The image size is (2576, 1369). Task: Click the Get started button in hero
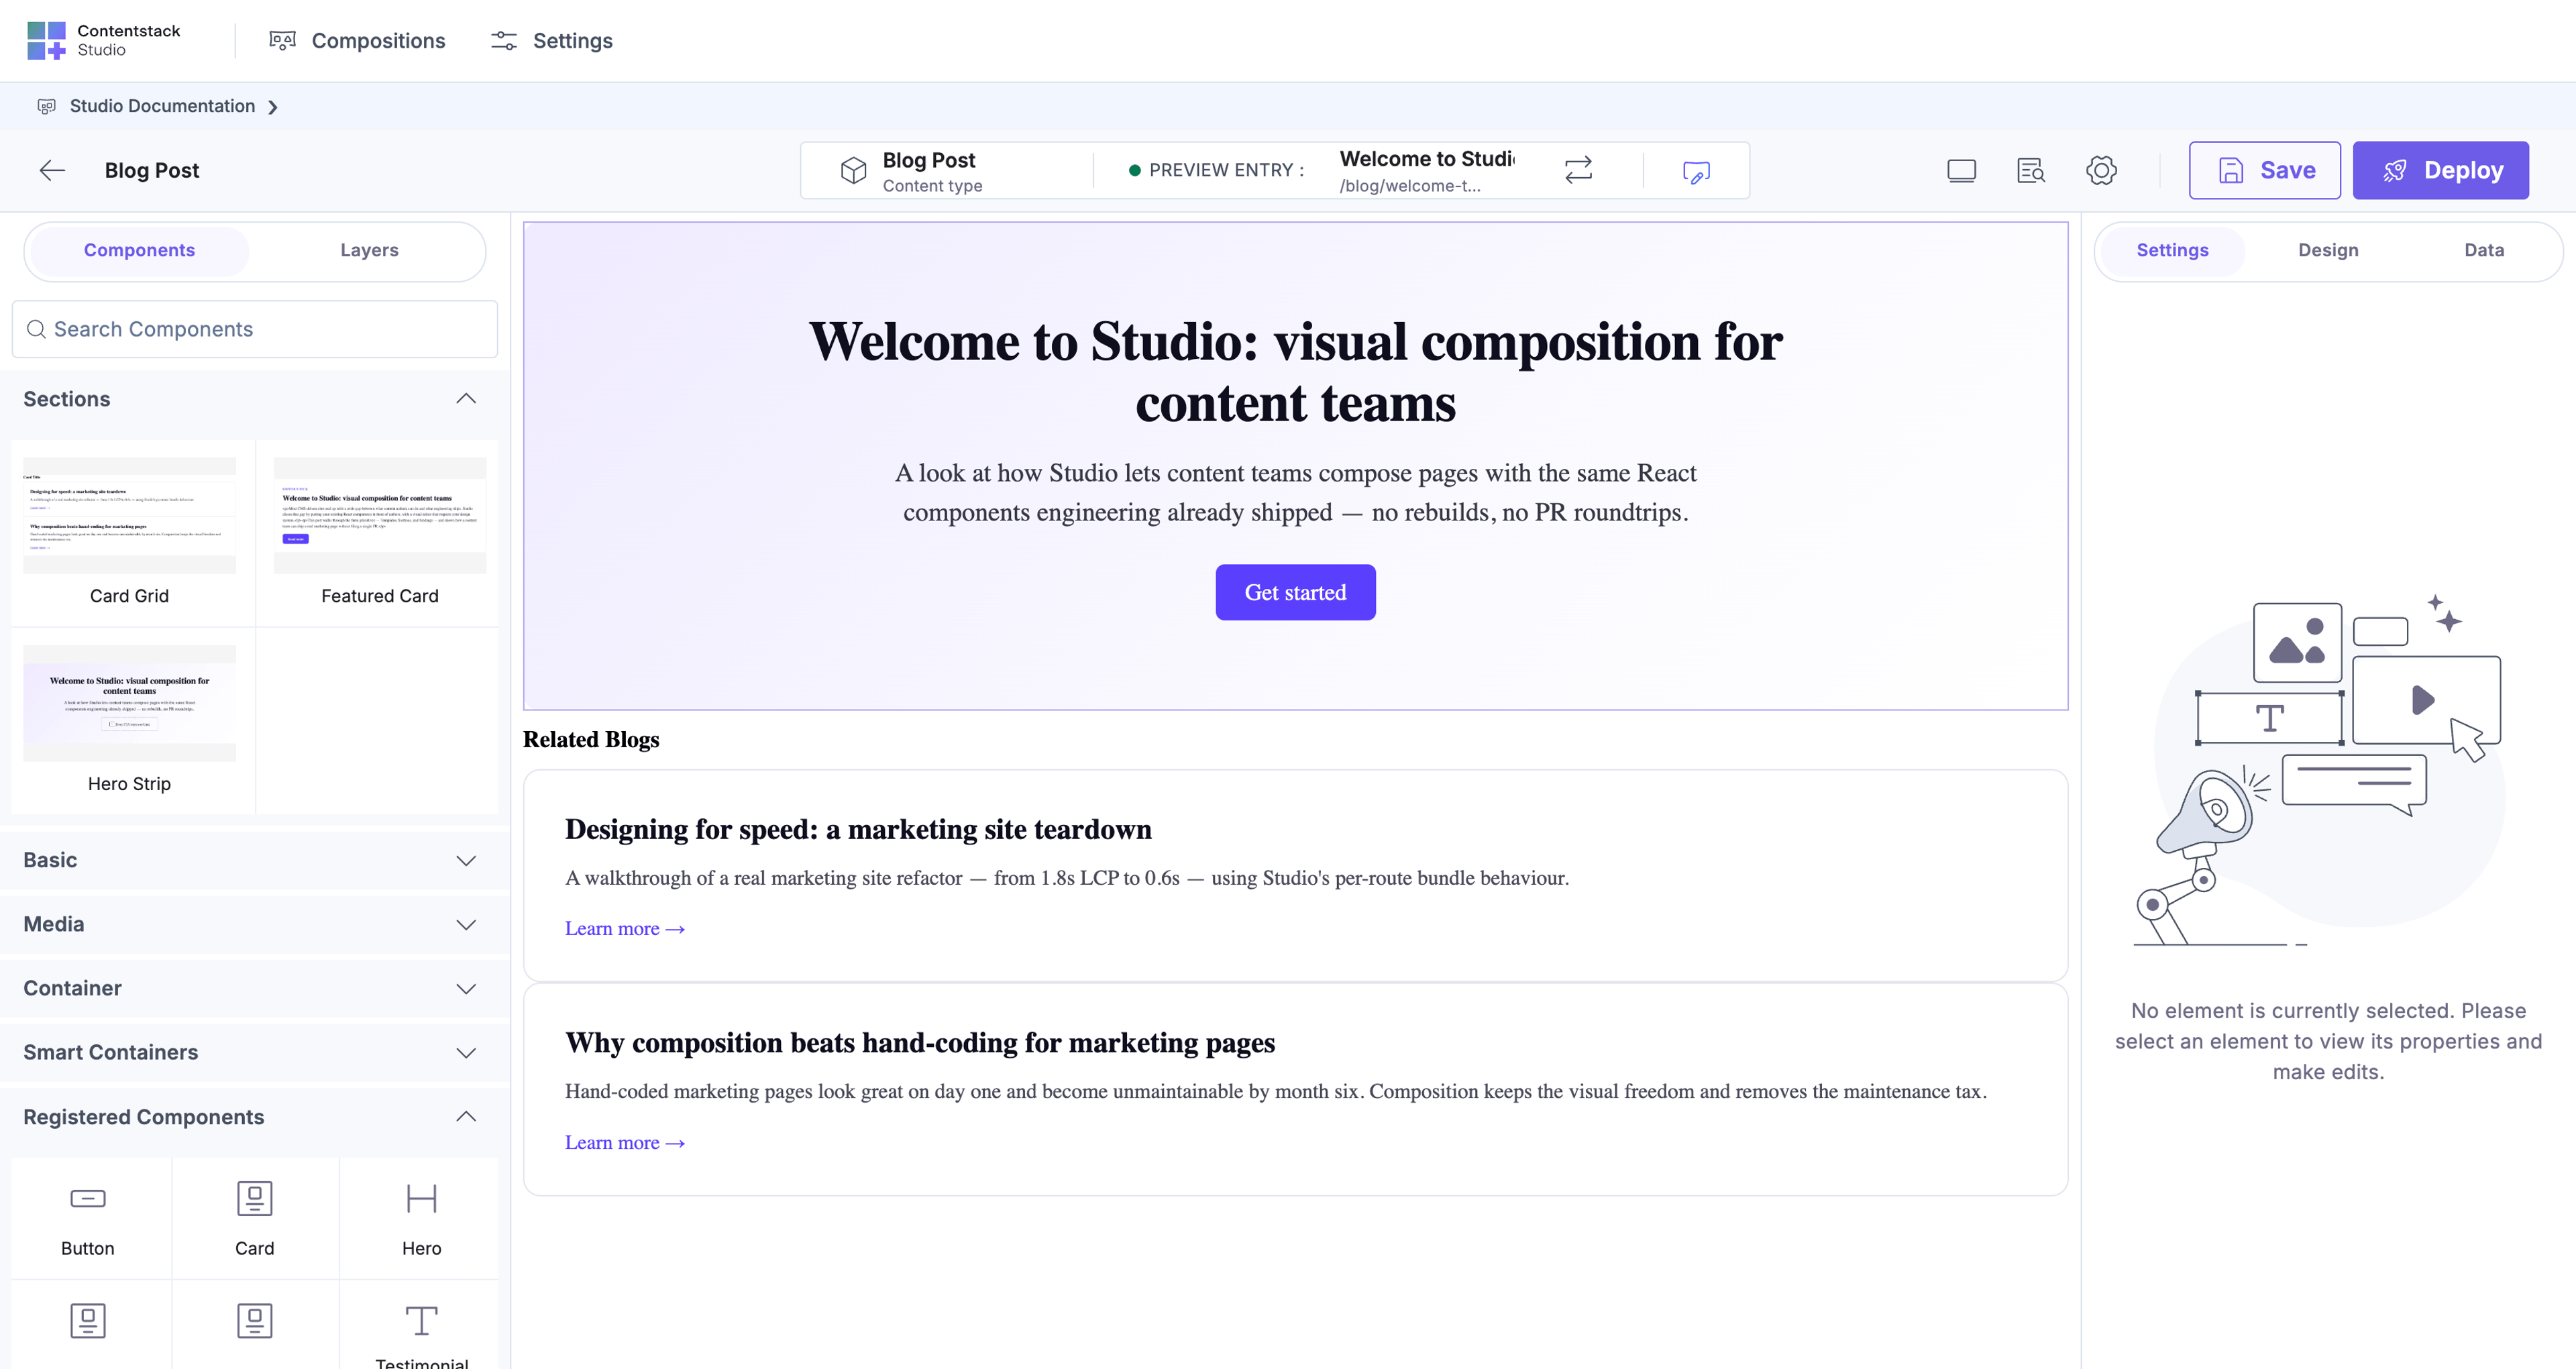pos(1295,593)
